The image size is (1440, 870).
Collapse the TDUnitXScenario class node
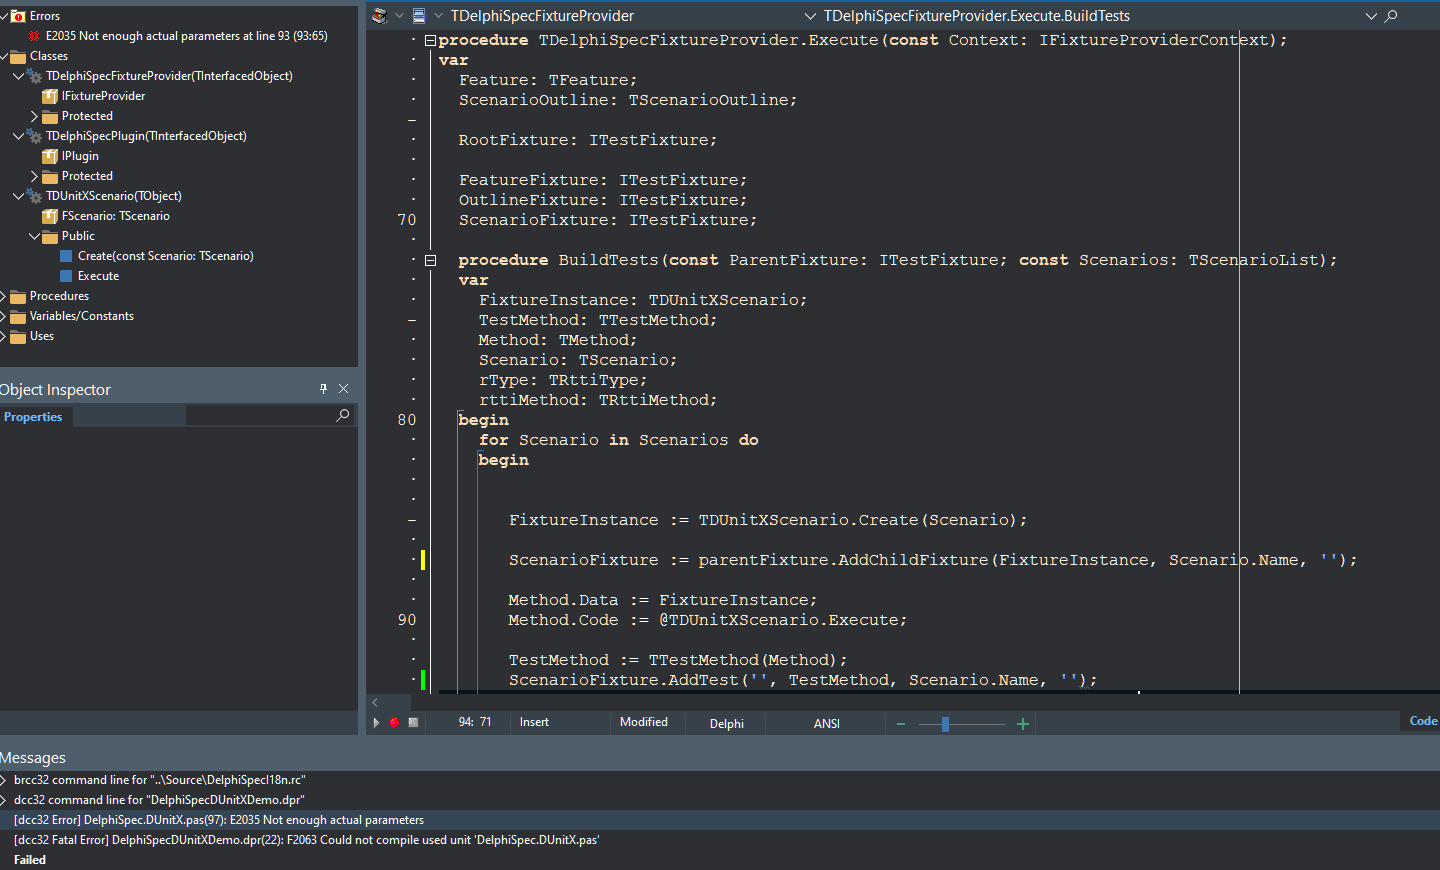click(18, 196)
